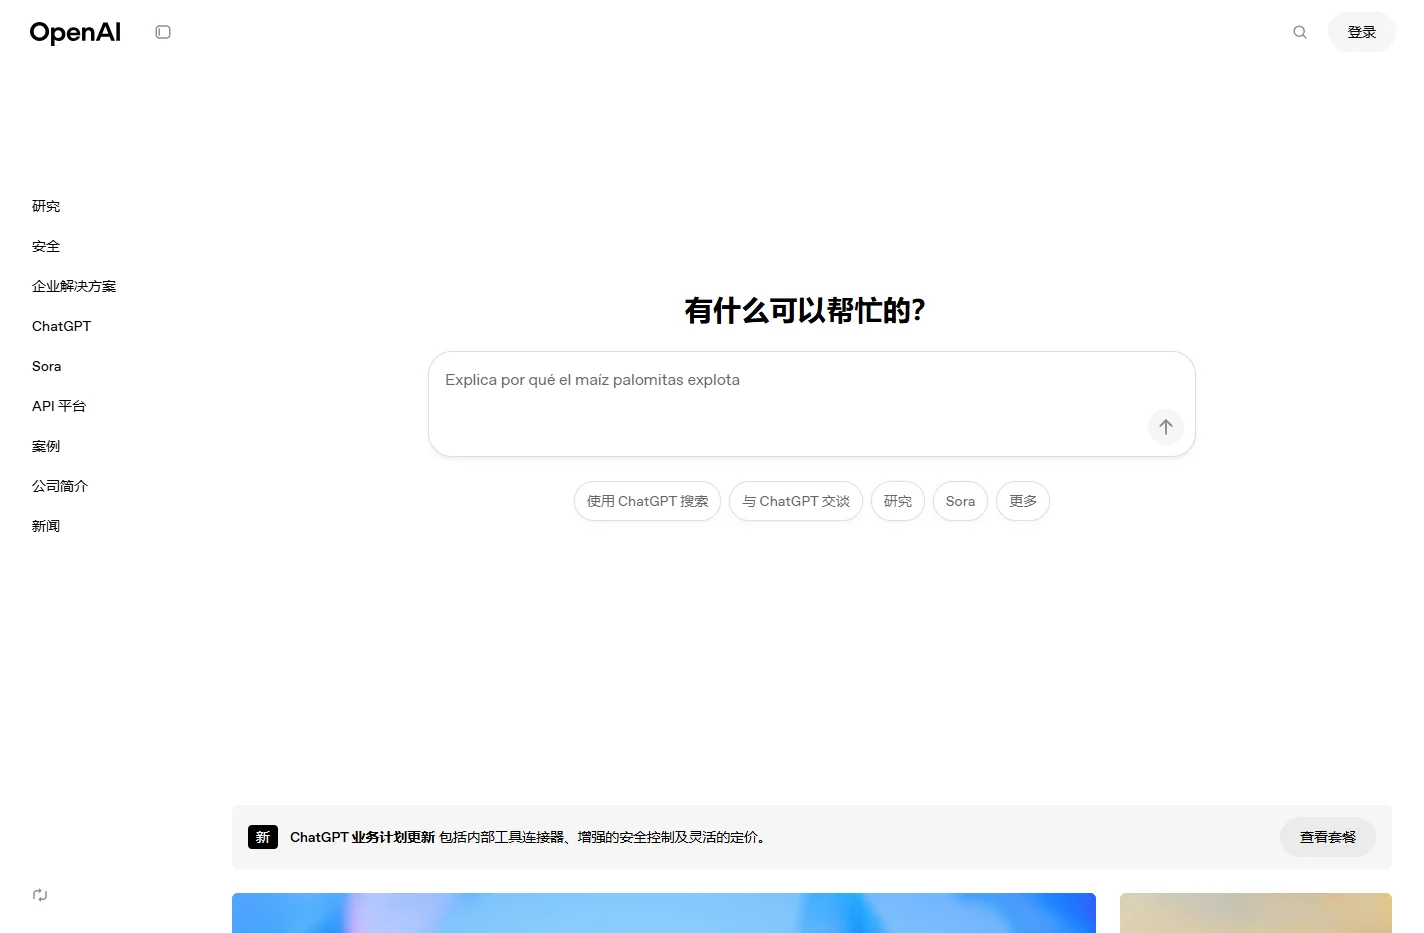Select the 使用 ChatGPT 搜索 chip
The height and width of the screenshot is (933, 1424).
click(647, 501)
